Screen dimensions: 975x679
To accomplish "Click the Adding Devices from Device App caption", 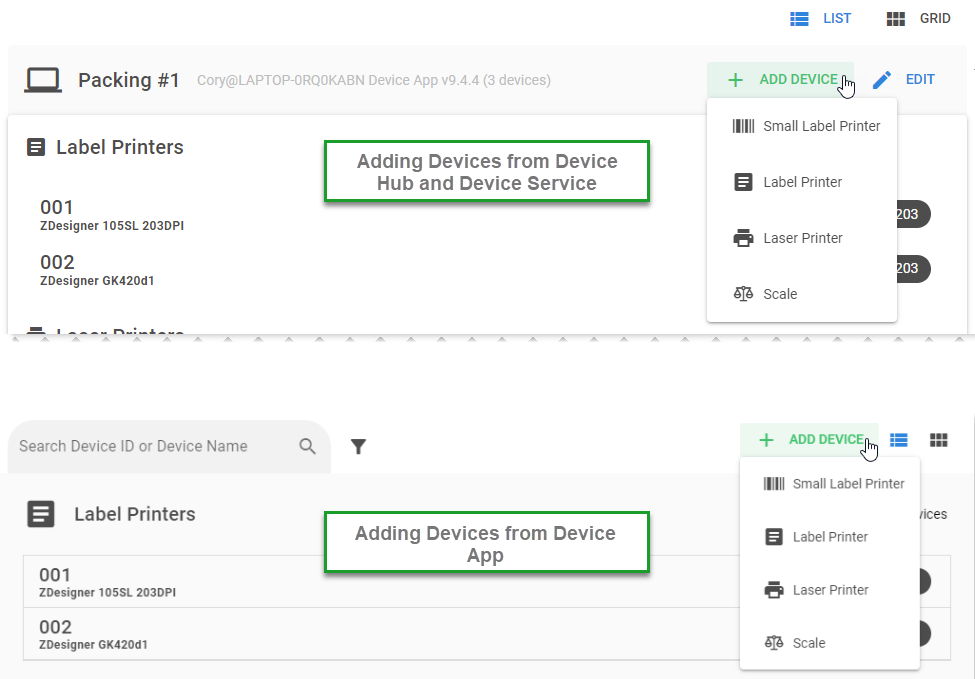I will tap(486, 543).
